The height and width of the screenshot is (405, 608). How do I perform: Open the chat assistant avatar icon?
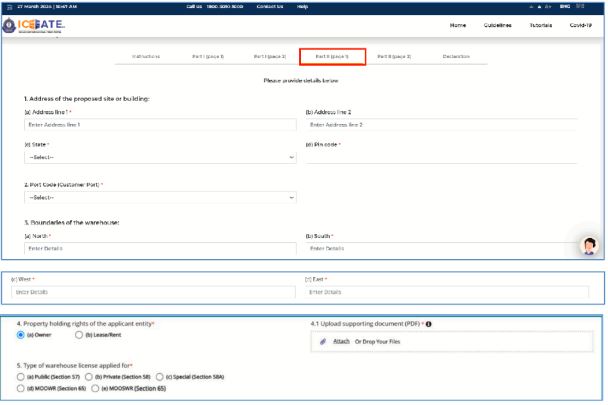pyautogui.click(x=590, y=246)
